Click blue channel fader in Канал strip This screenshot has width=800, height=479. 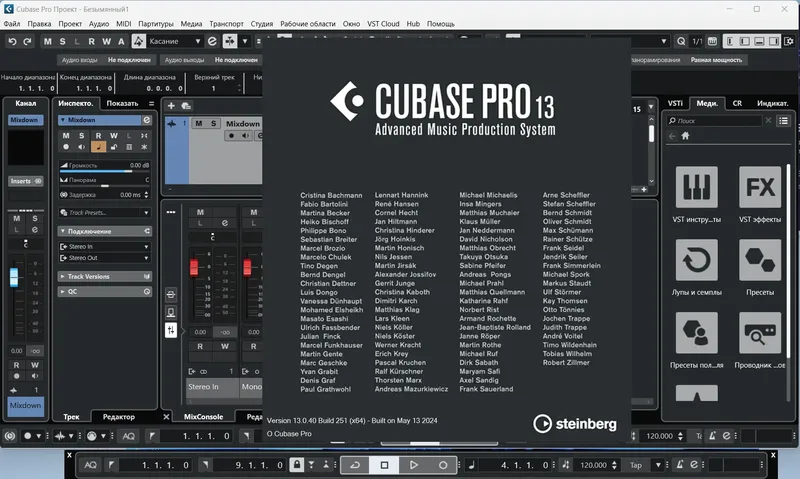[14, 278]
